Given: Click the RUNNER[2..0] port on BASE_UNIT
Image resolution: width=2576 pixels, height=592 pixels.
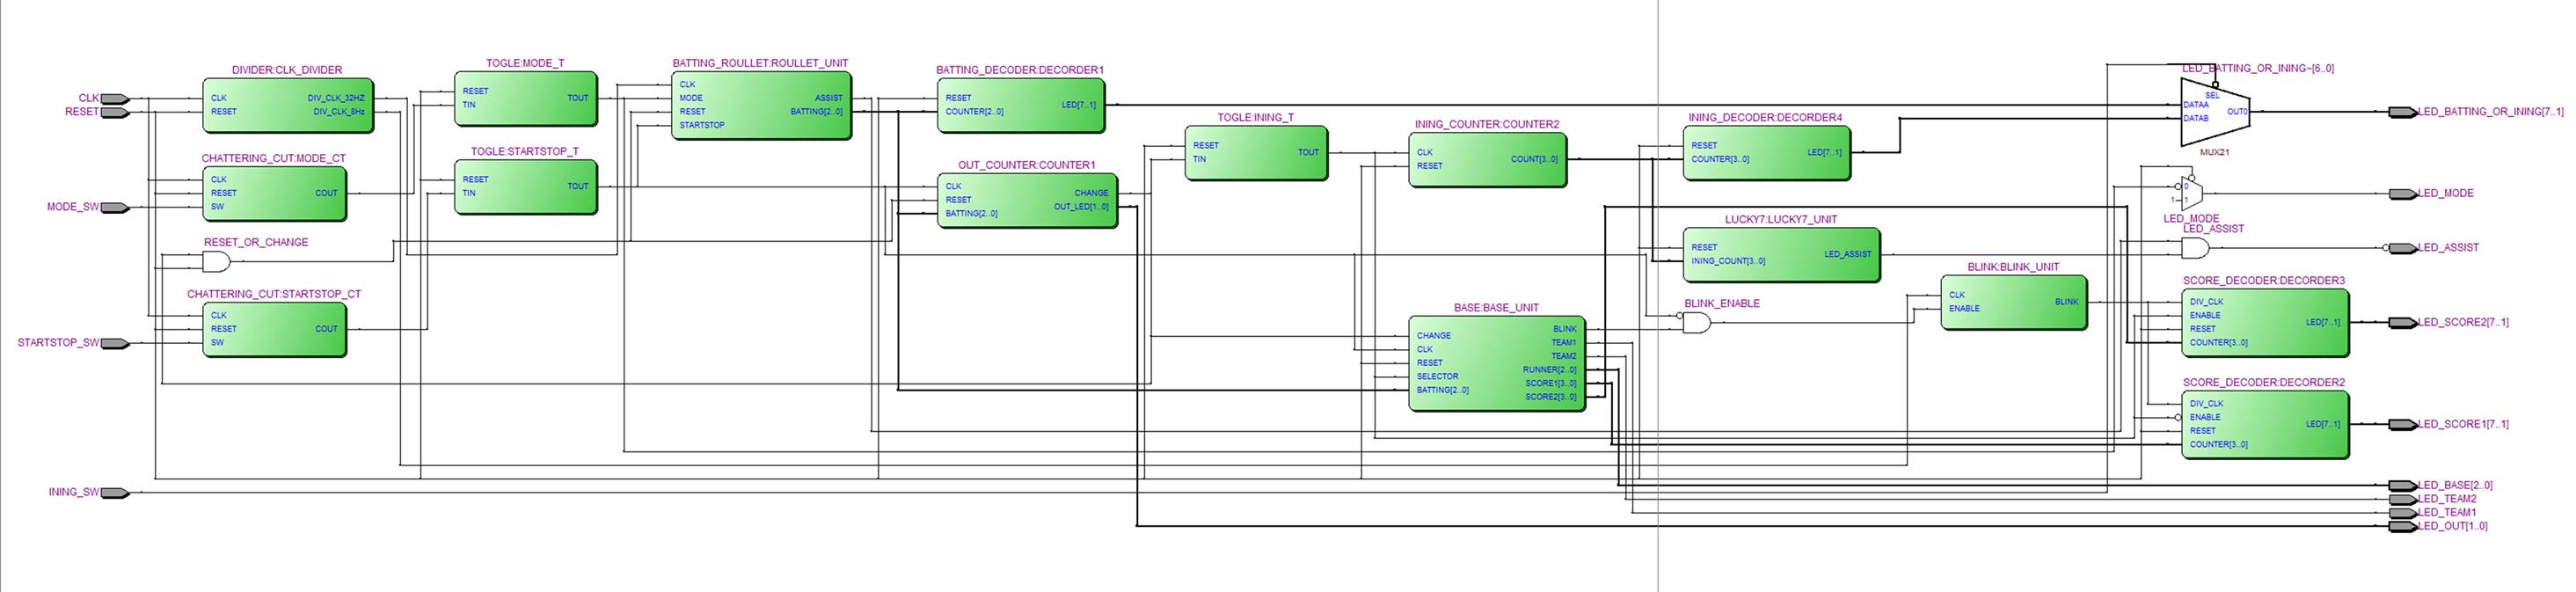Looking at the screenshot, I should pos(1549,369).
